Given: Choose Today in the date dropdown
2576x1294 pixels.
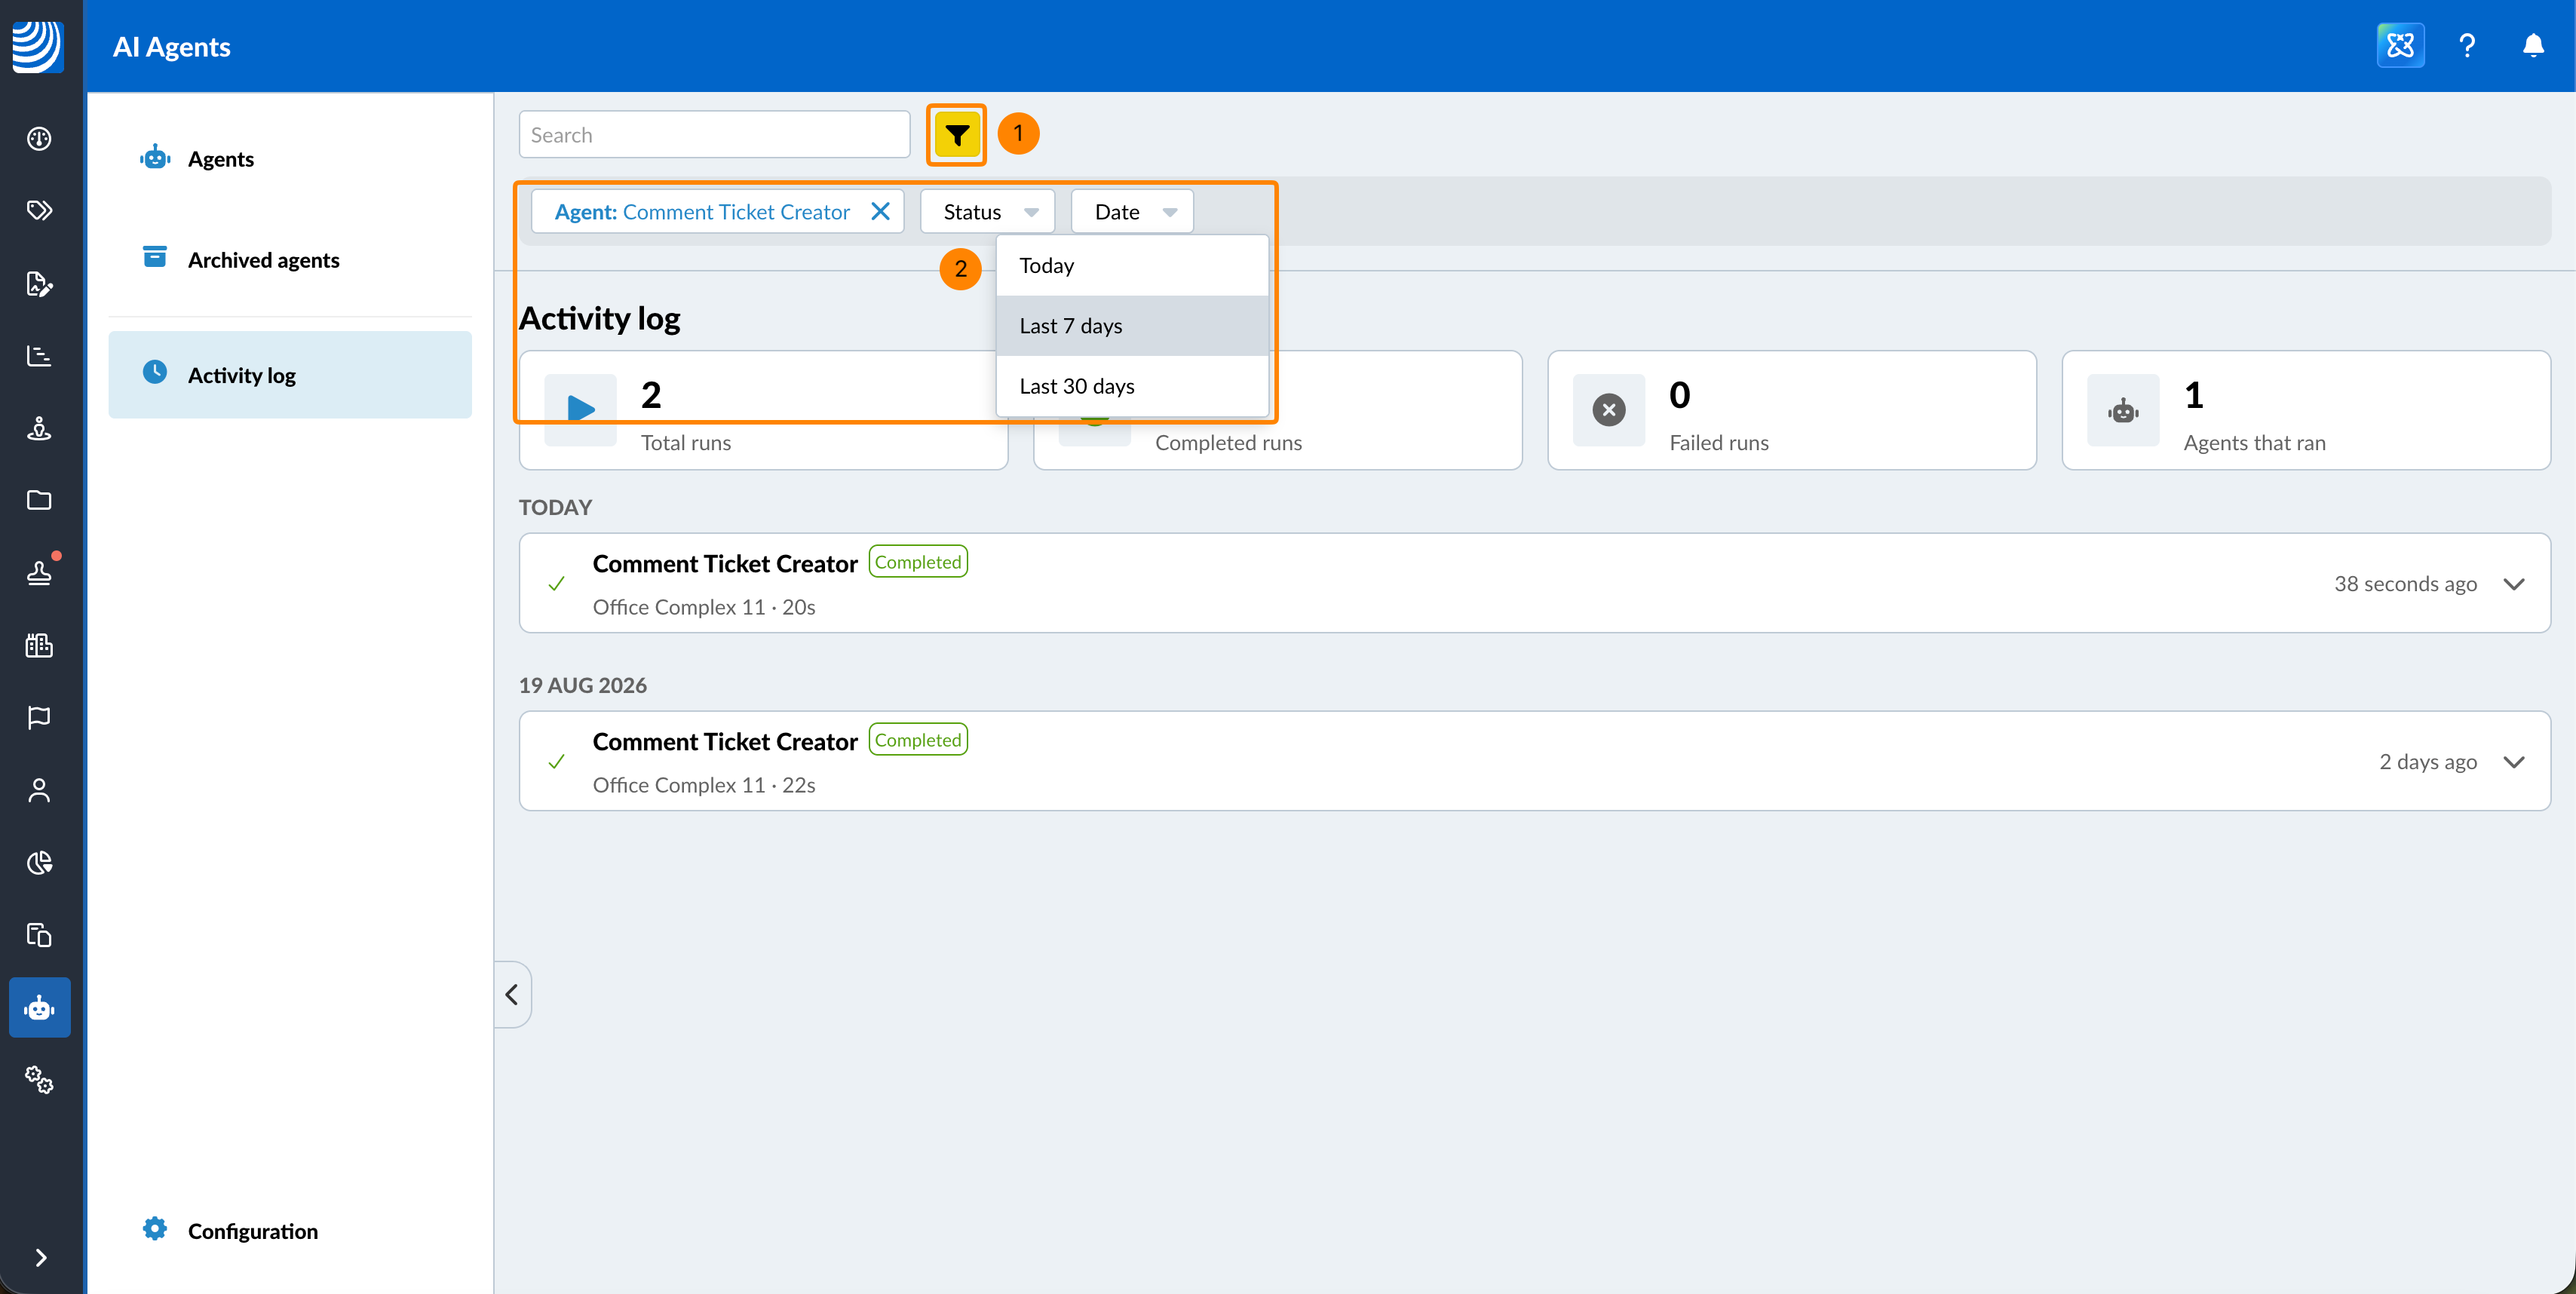Looking at the screenshot, I should tap(1132, 266).
